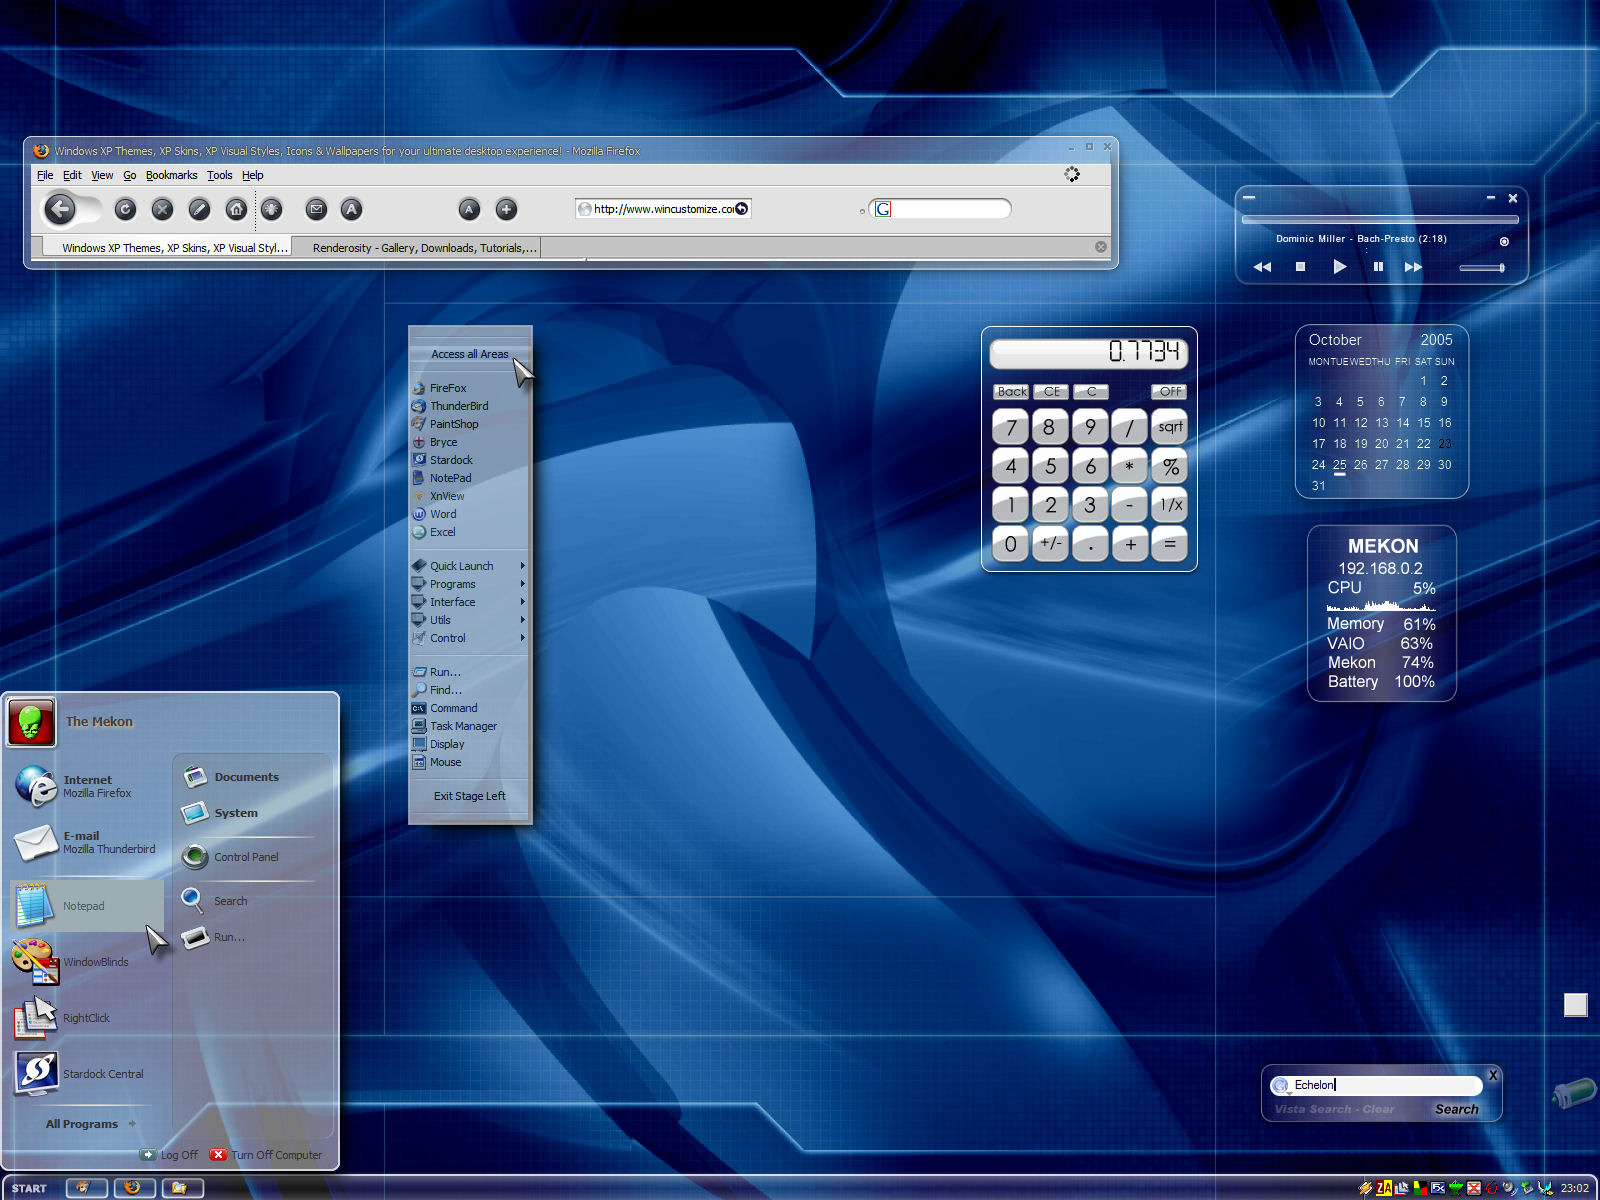Screen dimensions: 1600x1200
Task: Click the Vista Search text field with Echelon
Action: pos(1376,1085)
